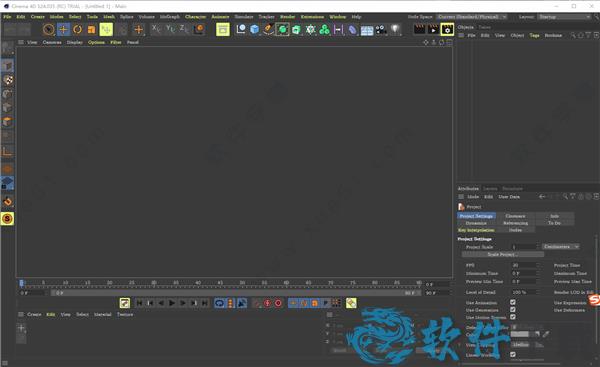The height and width of the screenshot is (367, 600).
Task: Click the timeline playhead at frame 0
Action: coord(21,283)
